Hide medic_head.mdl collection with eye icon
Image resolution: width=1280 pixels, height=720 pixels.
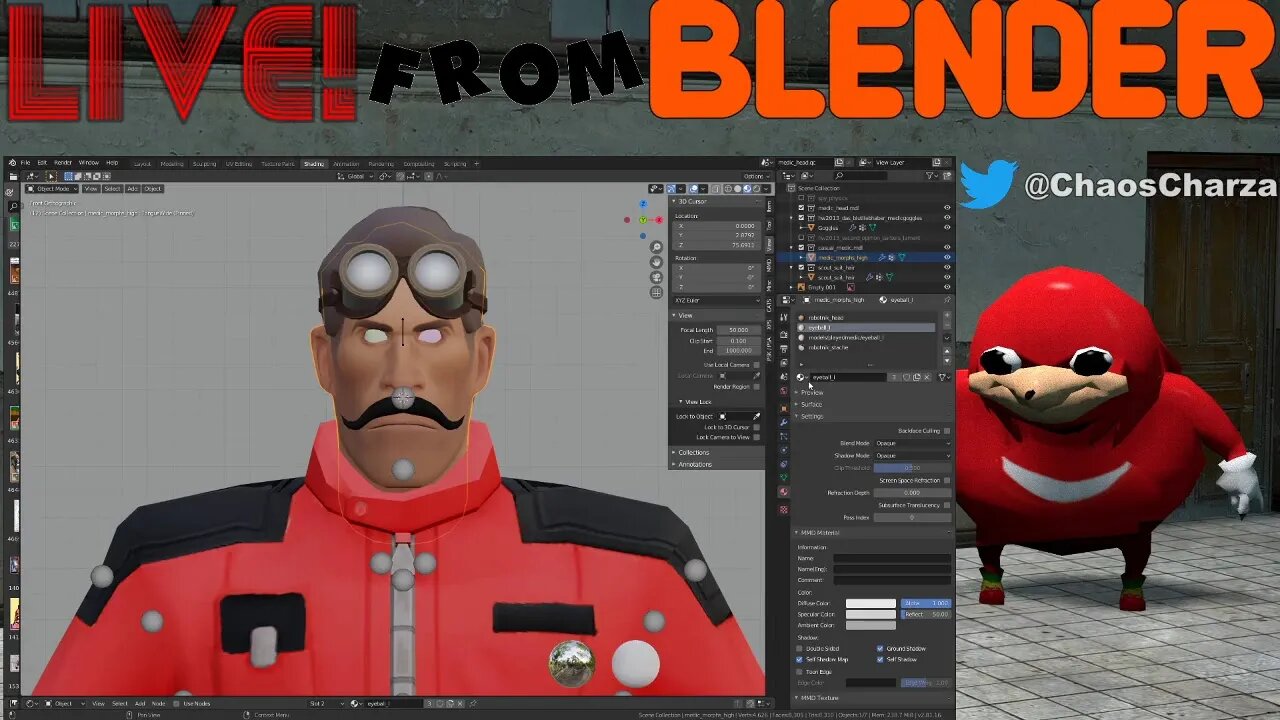click(x=947, y=207)
